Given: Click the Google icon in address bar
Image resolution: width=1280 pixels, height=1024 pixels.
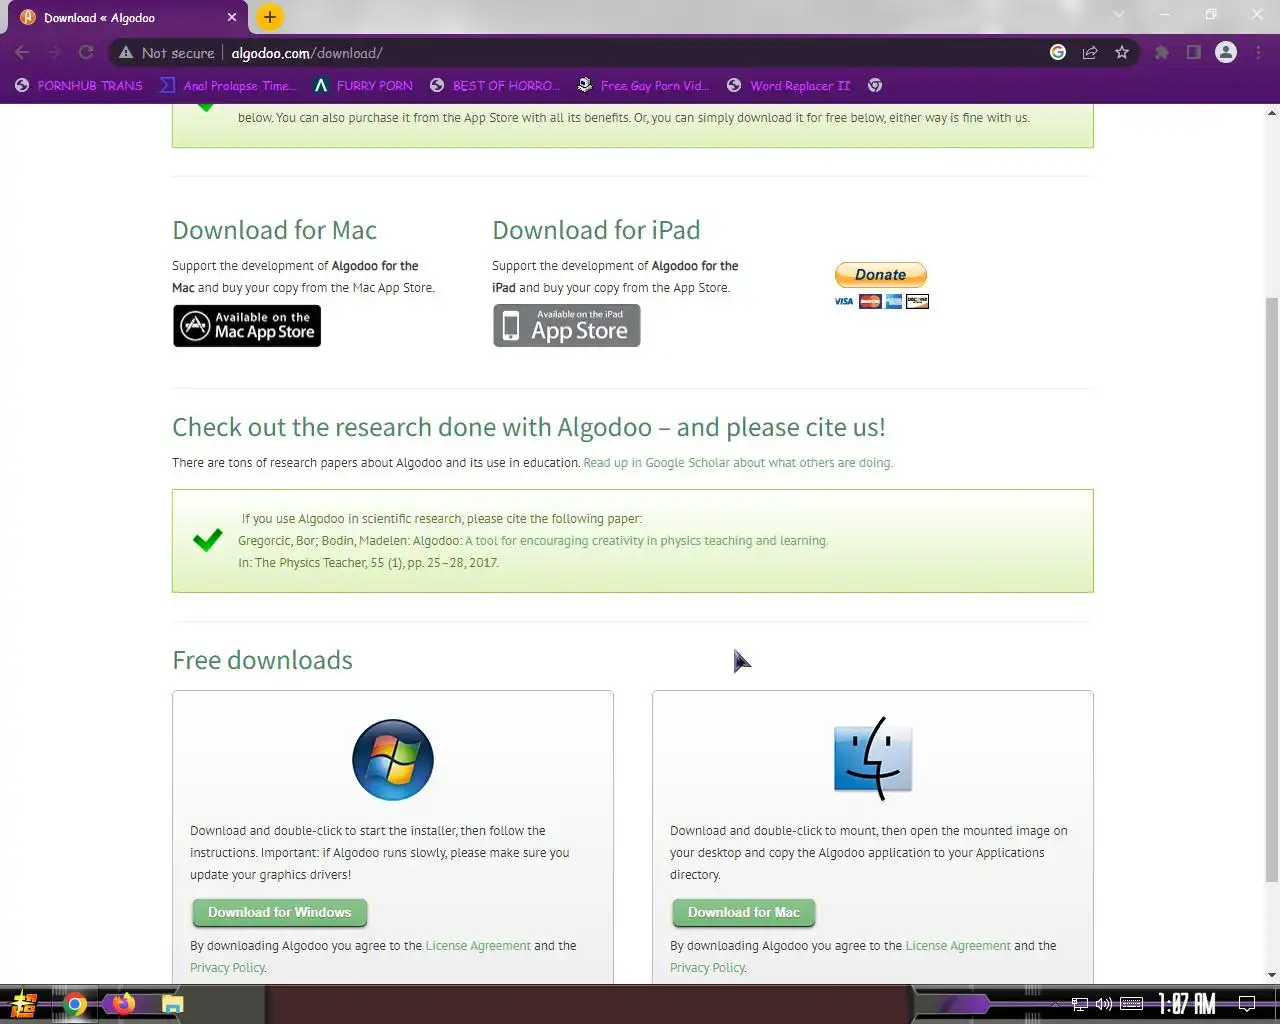Looking at the screenshot, I should (x=1058, y=53).
